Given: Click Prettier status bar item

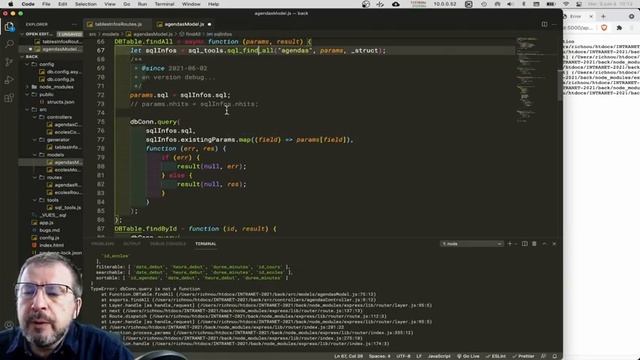Looking at the screenshot, I should (x=523, y=356).
